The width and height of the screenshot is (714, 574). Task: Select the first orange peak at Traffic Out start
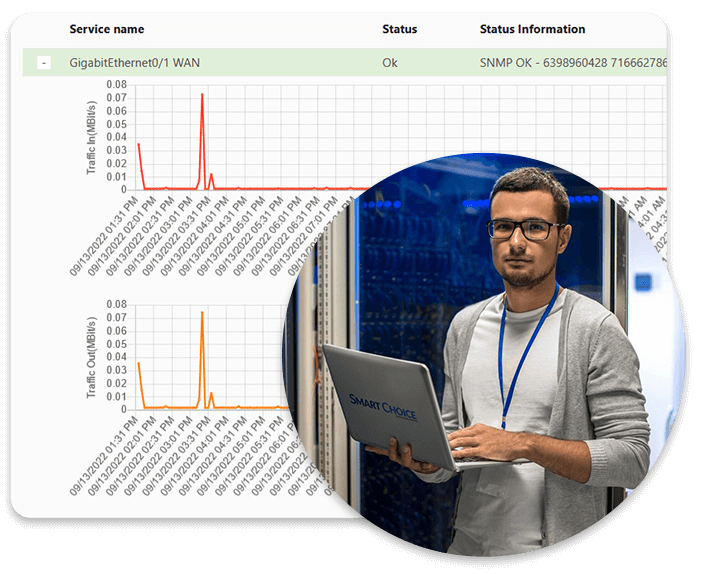coord(139,363)
